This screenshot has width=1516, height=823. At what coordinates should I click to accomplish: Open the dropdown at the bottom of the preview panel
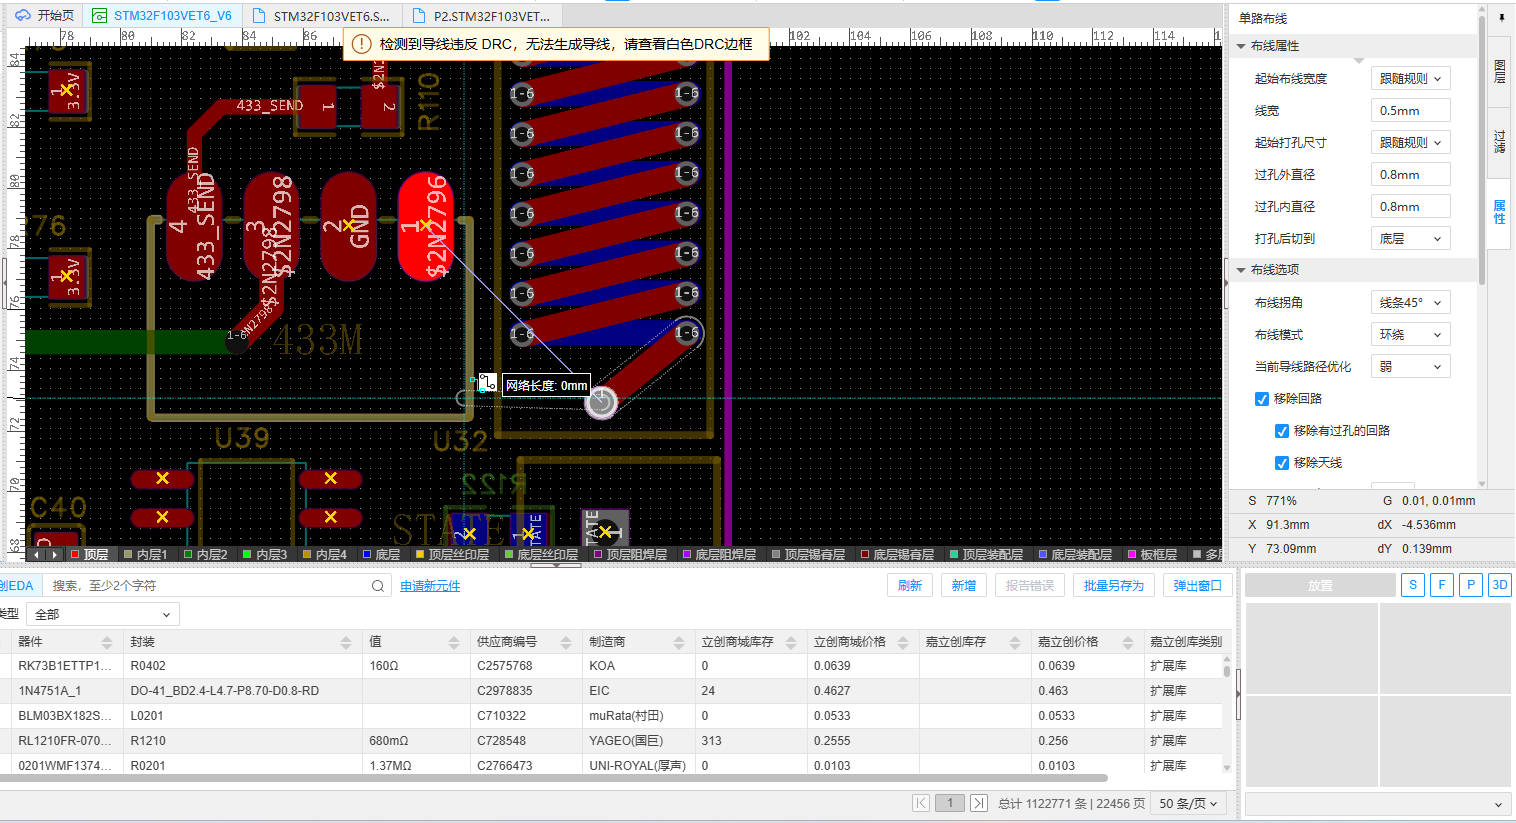1377,804
